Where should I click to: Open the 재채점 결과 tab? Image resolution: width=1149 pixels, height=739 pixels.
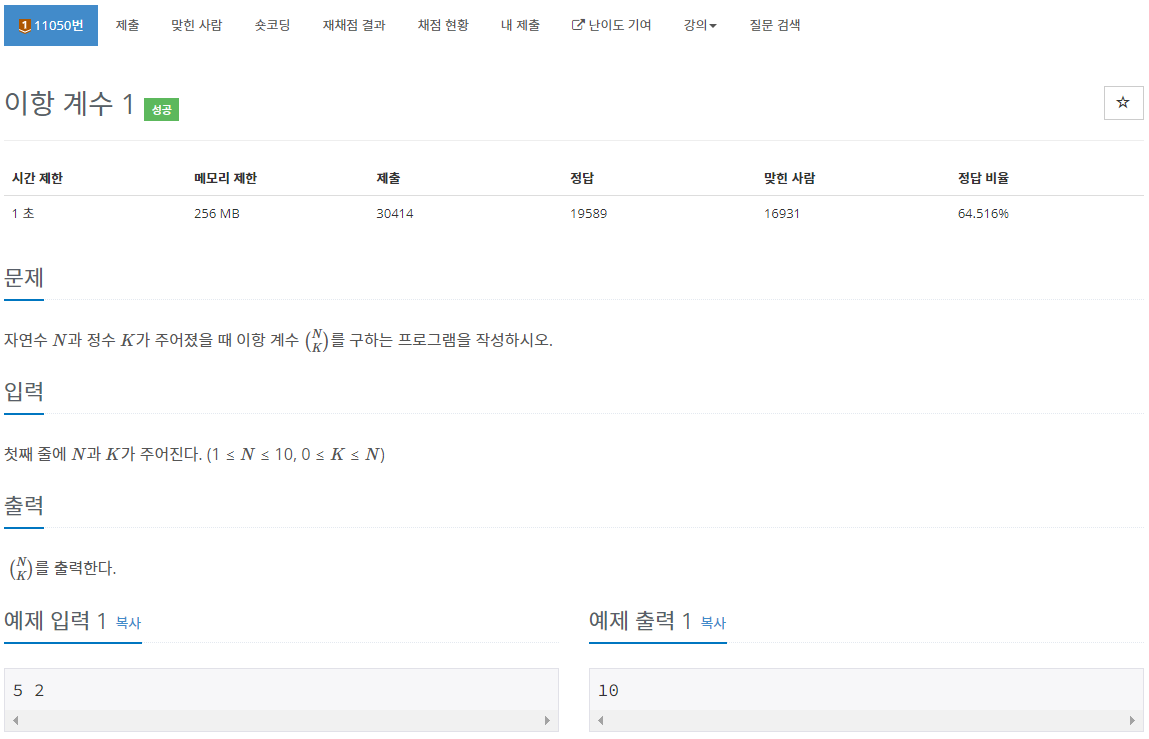tap(354, 25)
